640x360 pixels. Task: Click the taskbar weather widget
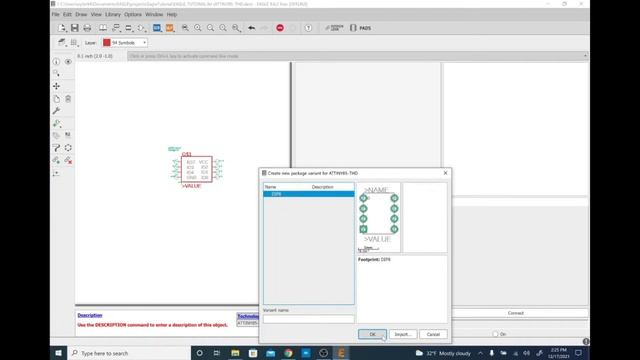coord(443,353)
